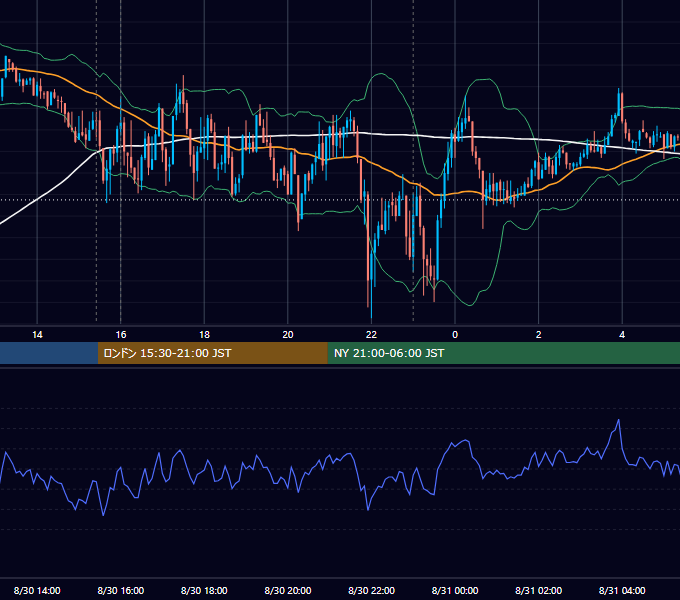Click the 8/30 16:00 date label

tap(121, 590)
